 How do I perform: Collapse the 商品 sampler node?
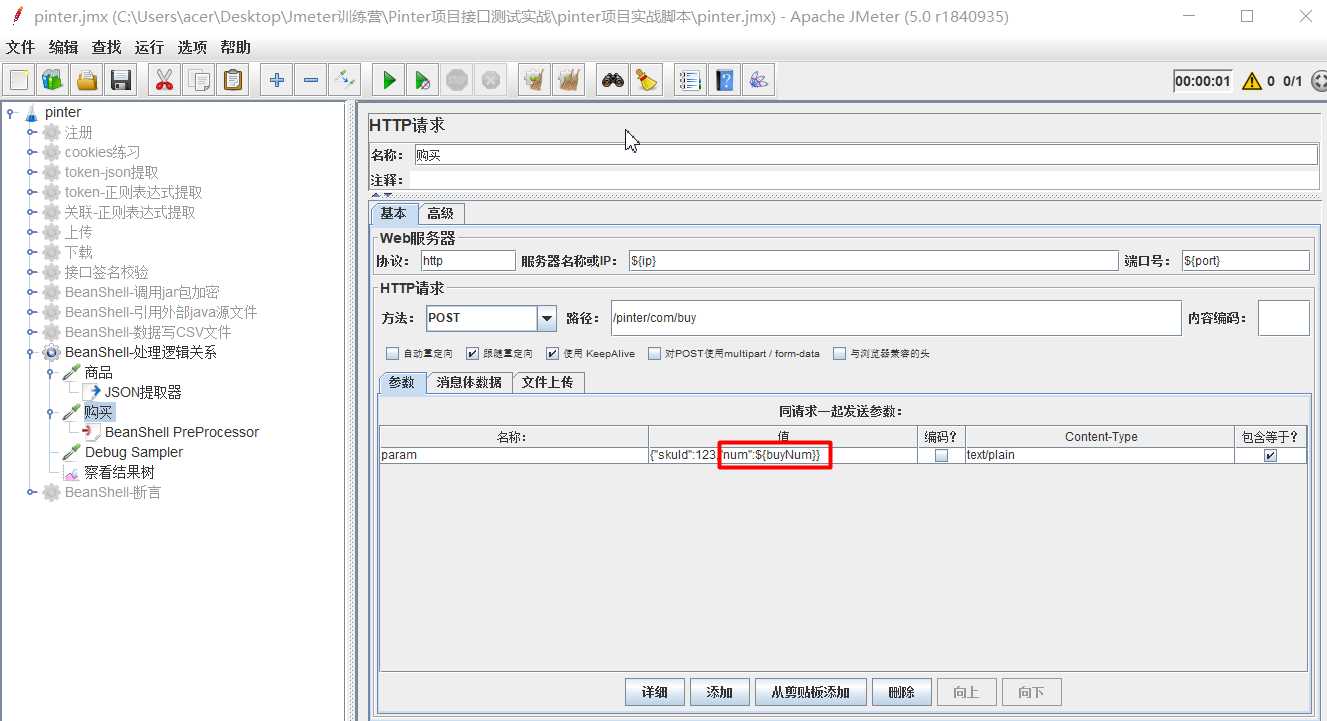(51, 372)
